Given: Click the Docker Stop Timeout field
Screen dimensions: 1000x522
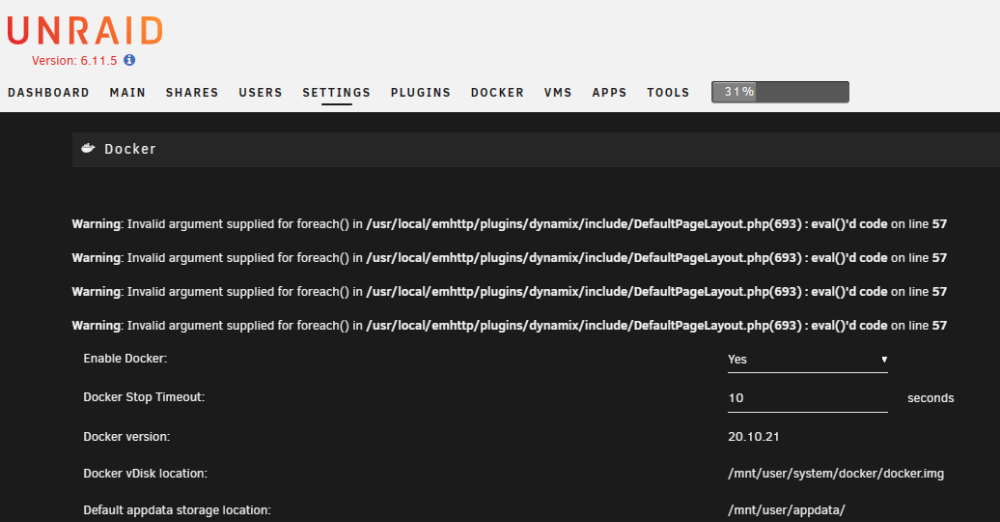Looking at the screenshot, I should tap(807, 398).
